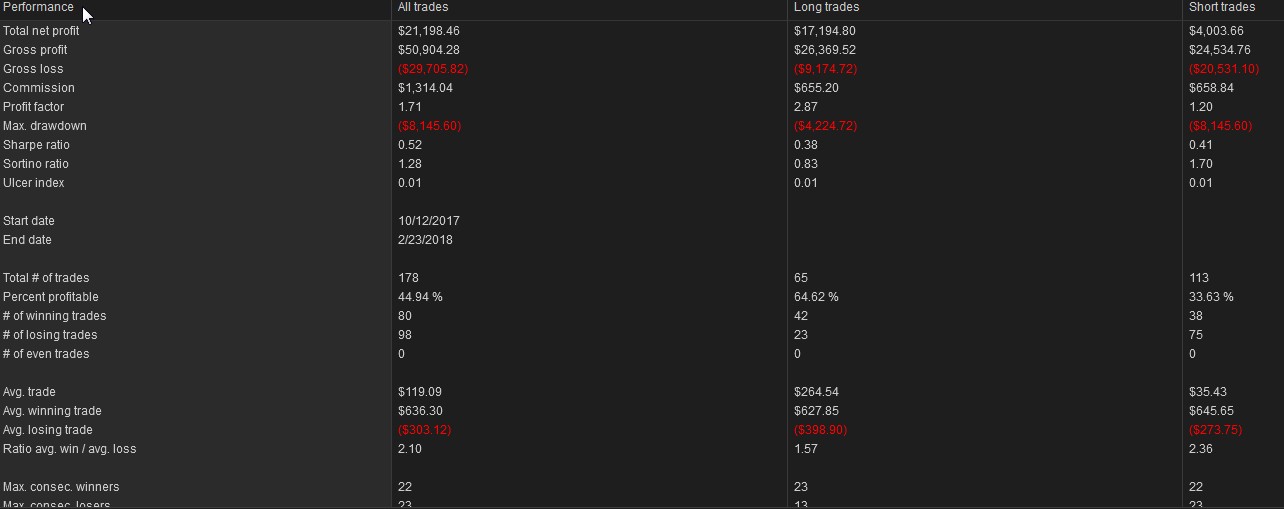The image size is (1284, 509).
Task: Click All trades avg. winning trade $636.30
Action: click(420, 411)
